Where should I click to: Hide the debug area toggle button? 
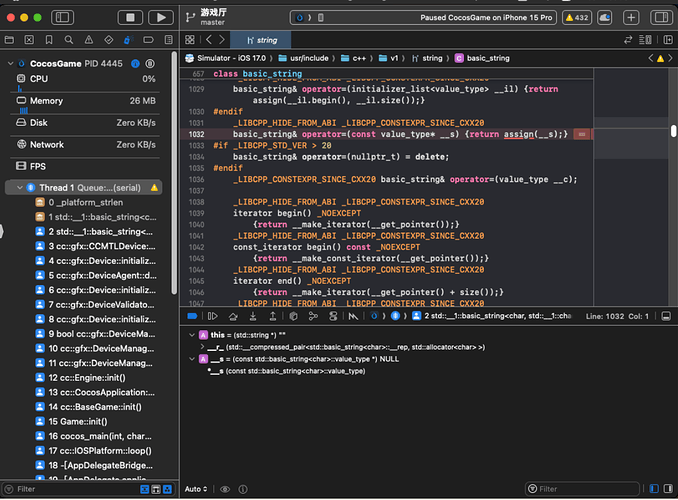point(666,316)
